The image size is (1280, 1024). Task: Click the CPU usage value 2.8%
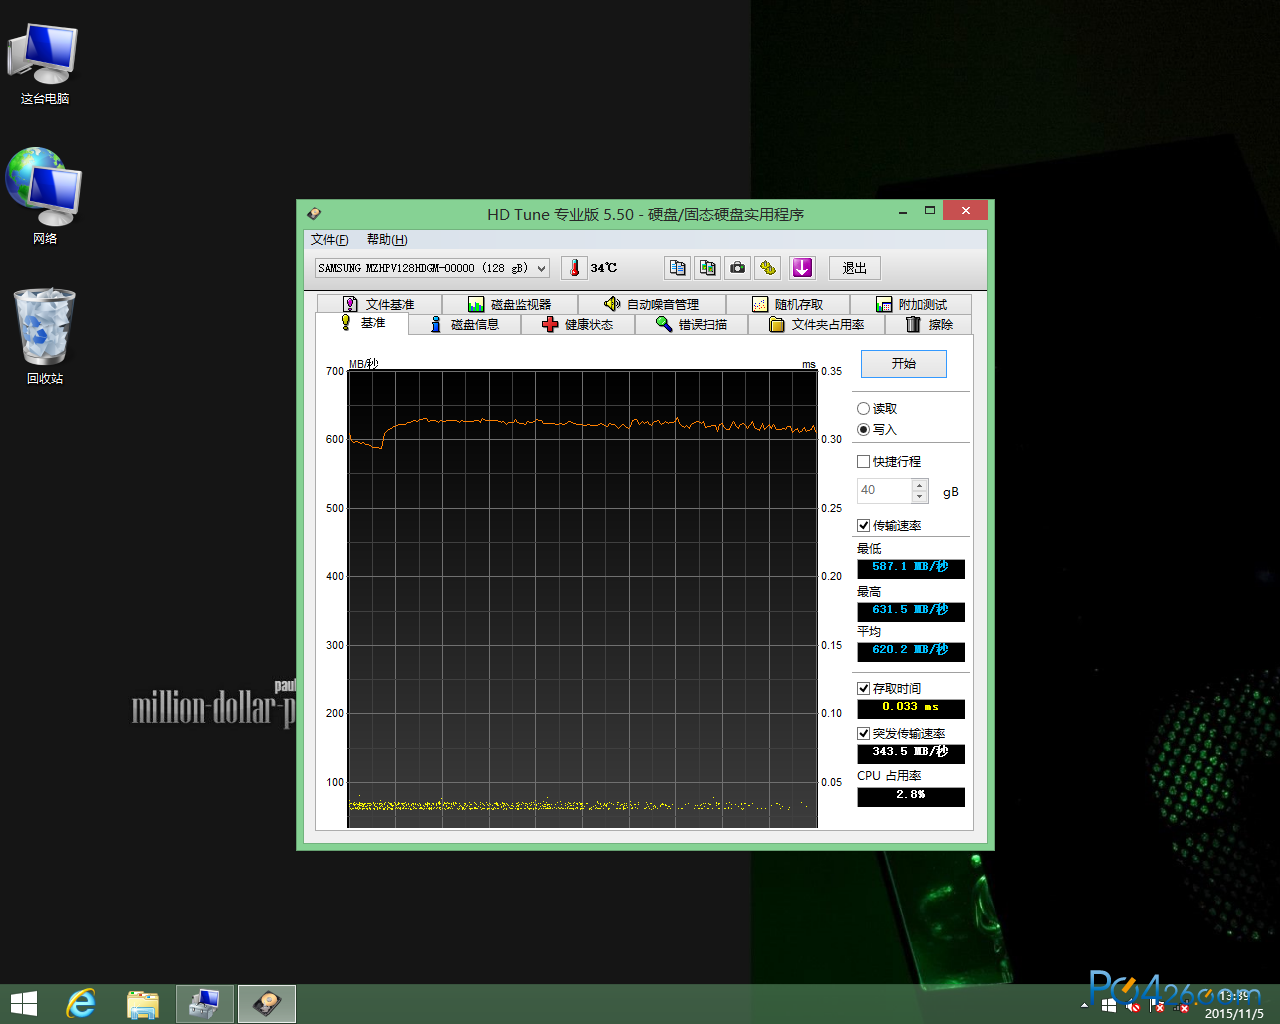(x=911, y=796)
